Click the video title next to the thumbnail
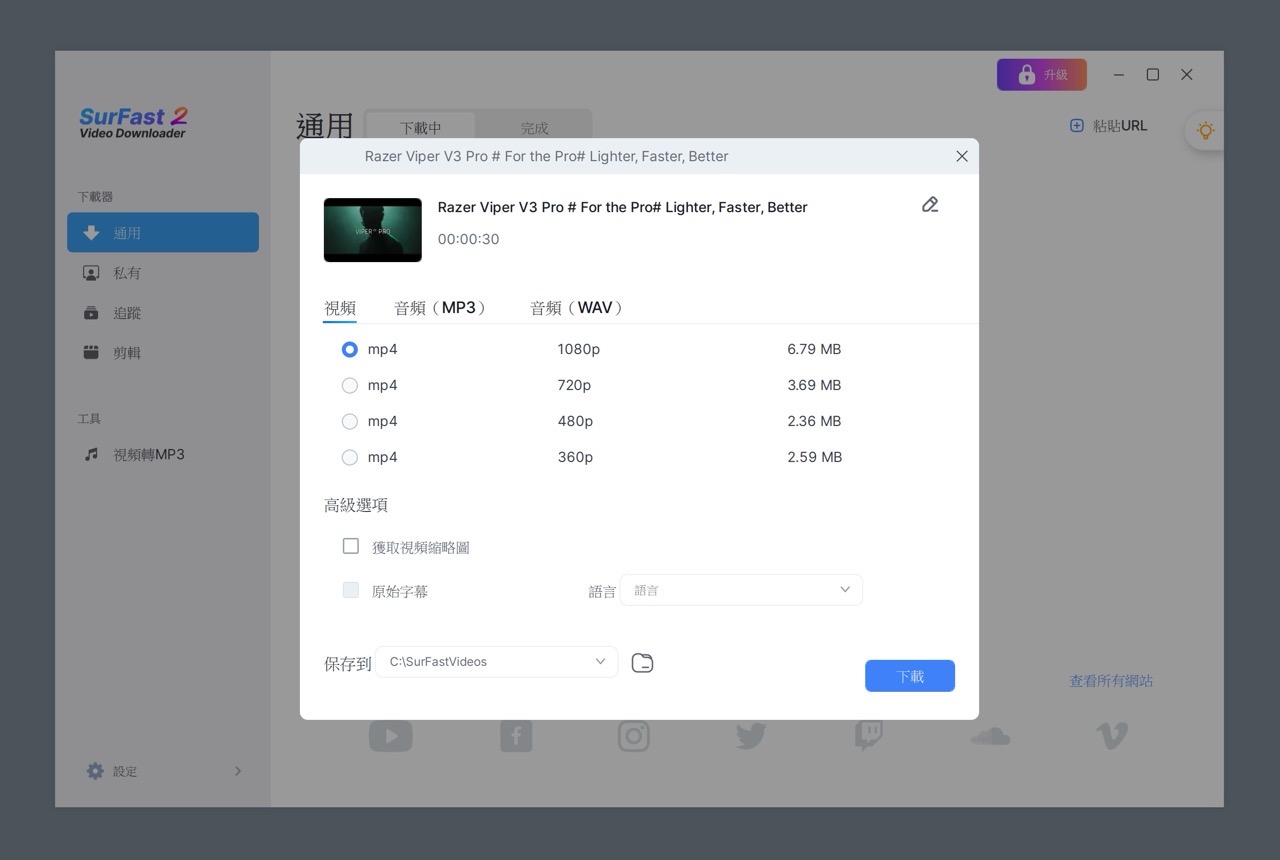 tap(622, 208)
